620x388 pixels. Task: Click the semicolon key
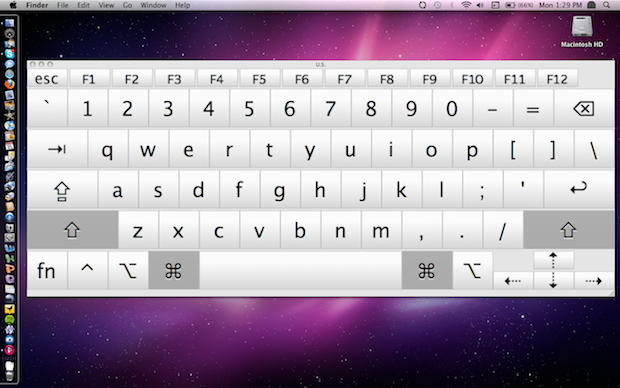(x=483, y=190)
